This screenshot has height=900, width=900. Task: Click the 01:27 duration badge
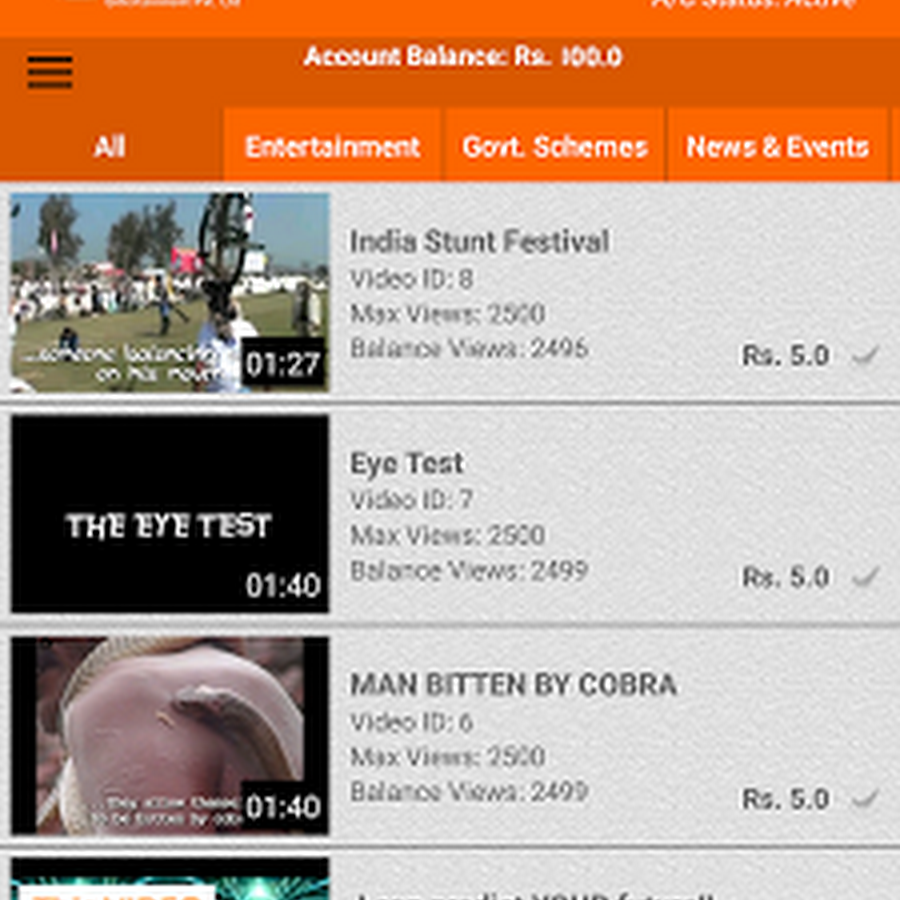click(282, 364)
